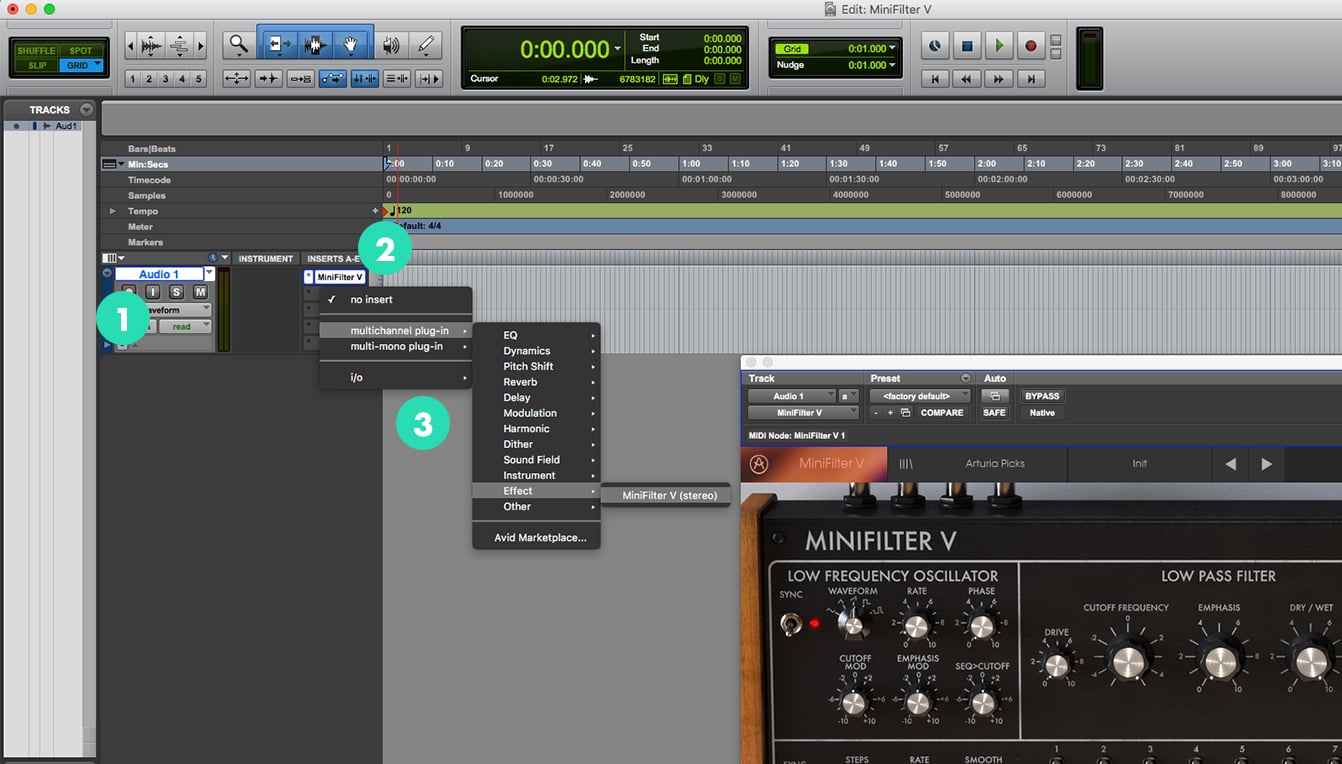Open the factory default preset dropdown
Screen dimensions: 1342x764
(920, 396)
